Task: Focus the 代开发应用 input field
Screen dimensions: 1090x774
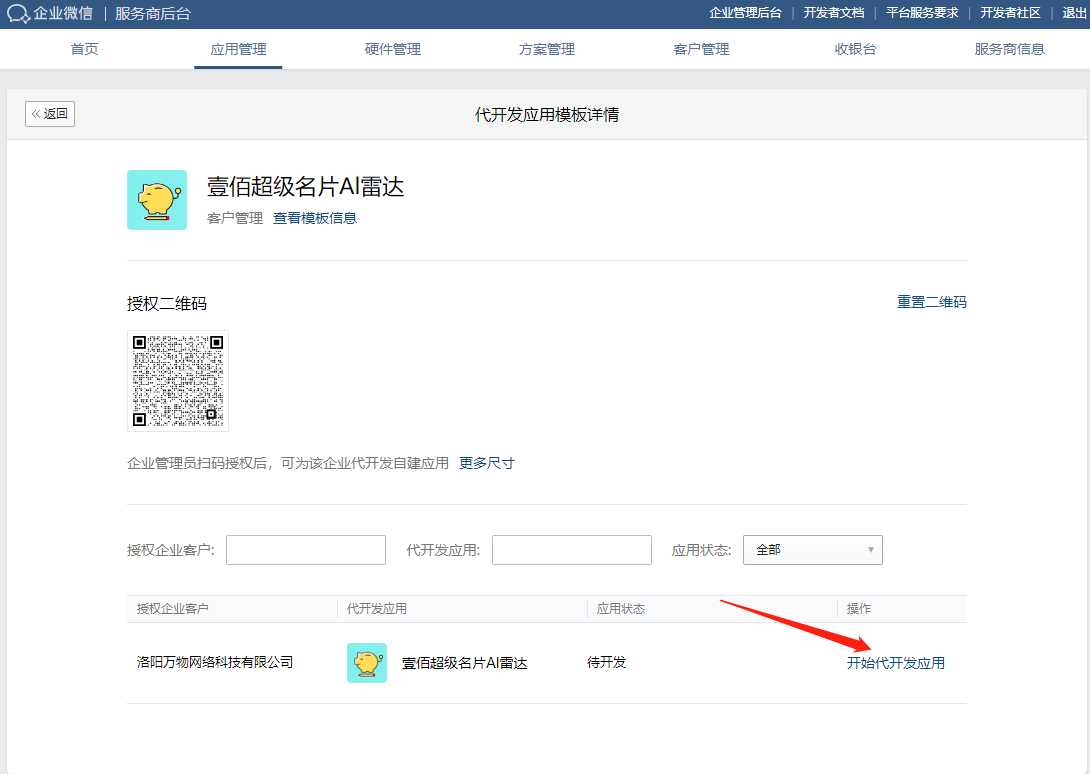Action: [572, 550]
